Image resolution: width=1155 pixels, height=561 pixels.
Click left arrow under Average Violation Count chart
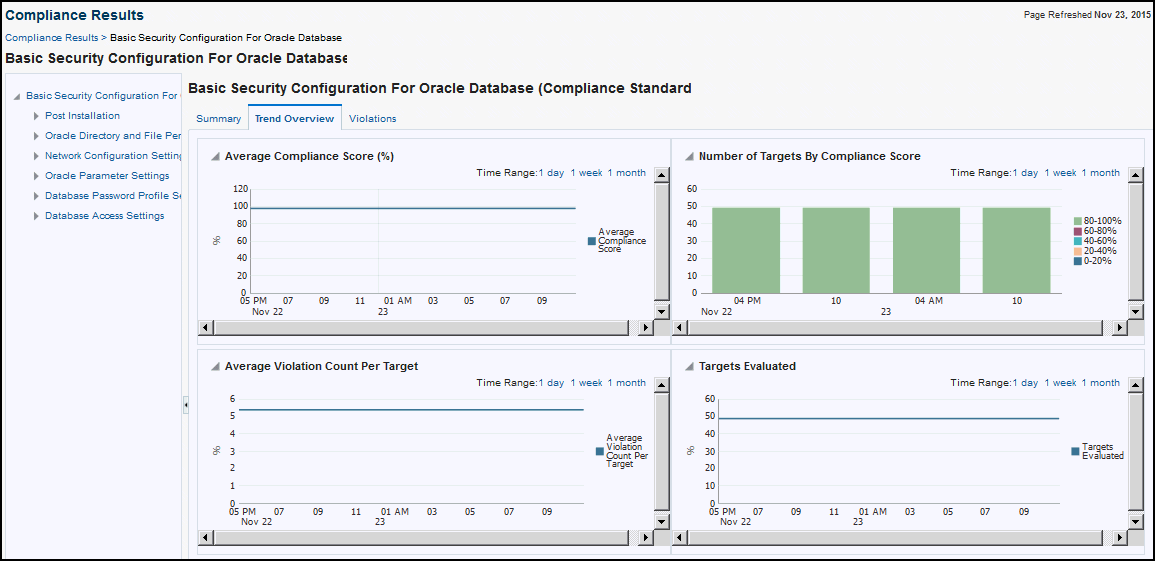pyautogui.click(x=206, y=537)
